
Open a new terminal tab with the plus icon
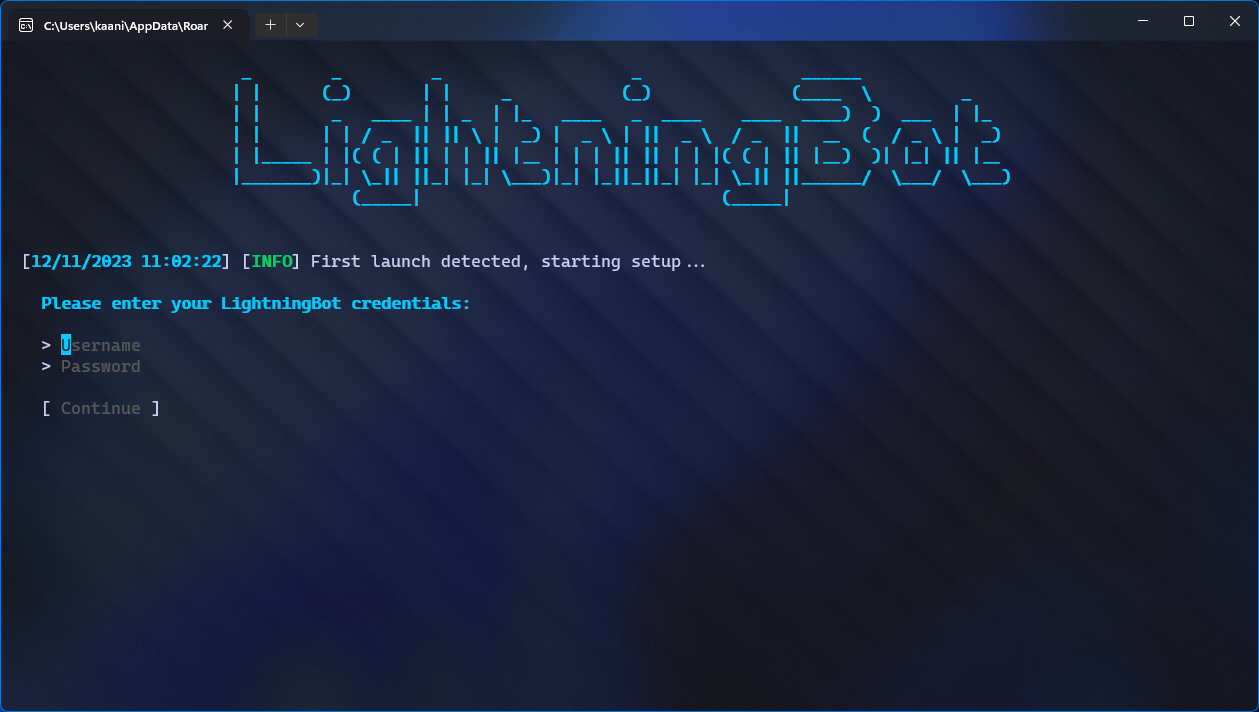coord(269,24)
